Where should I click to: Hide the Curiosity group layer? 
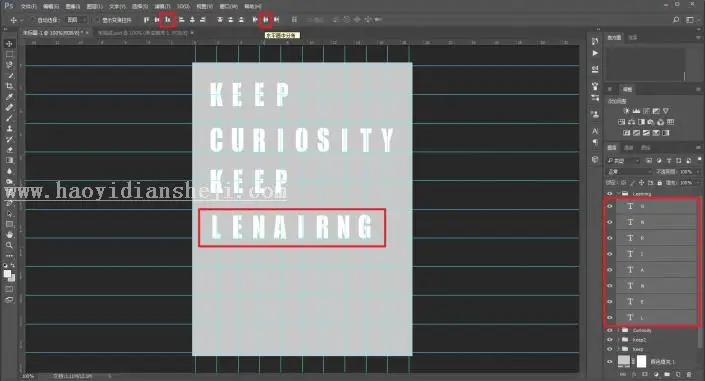click(610, 331)
